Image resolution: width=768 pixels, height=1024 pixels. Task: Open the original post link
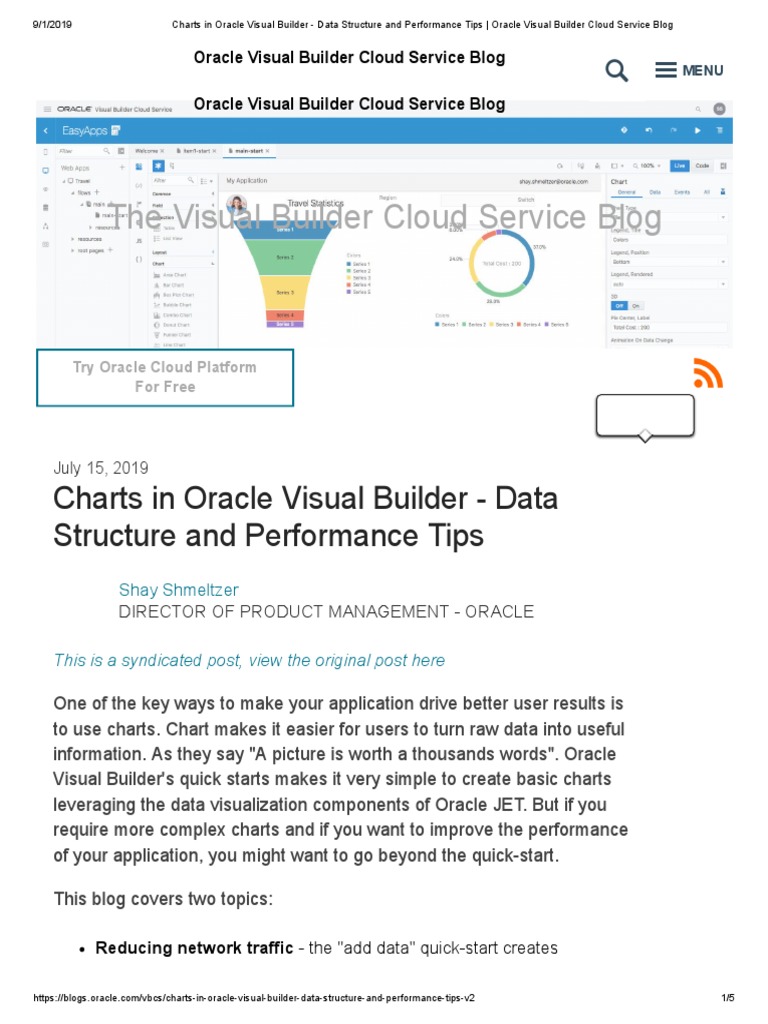249,660
